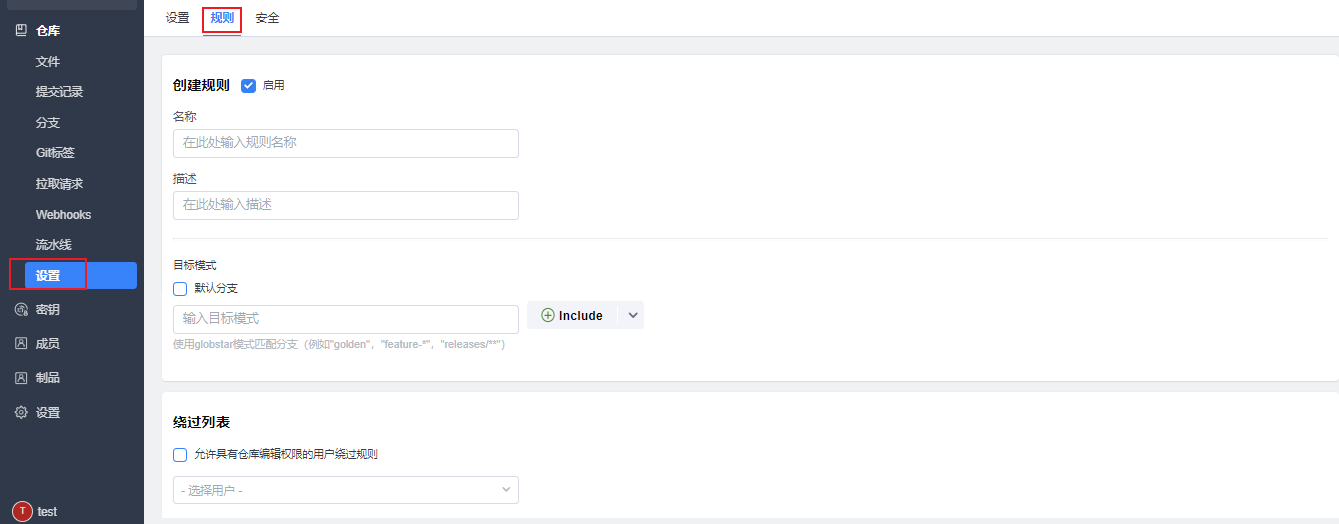Switch to the 安全 tab

coord(267,18)
